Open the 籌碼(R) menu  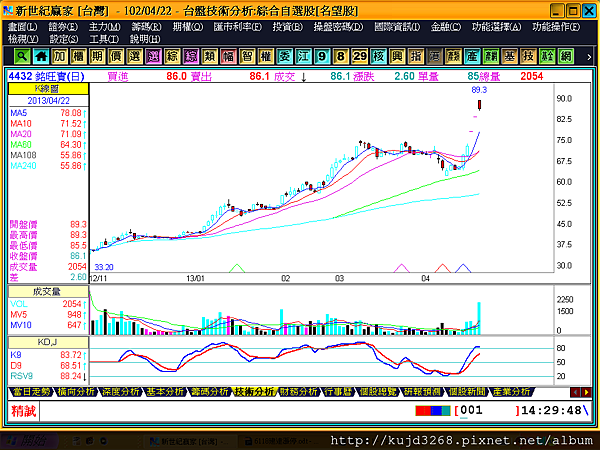(x=147, y=27)
